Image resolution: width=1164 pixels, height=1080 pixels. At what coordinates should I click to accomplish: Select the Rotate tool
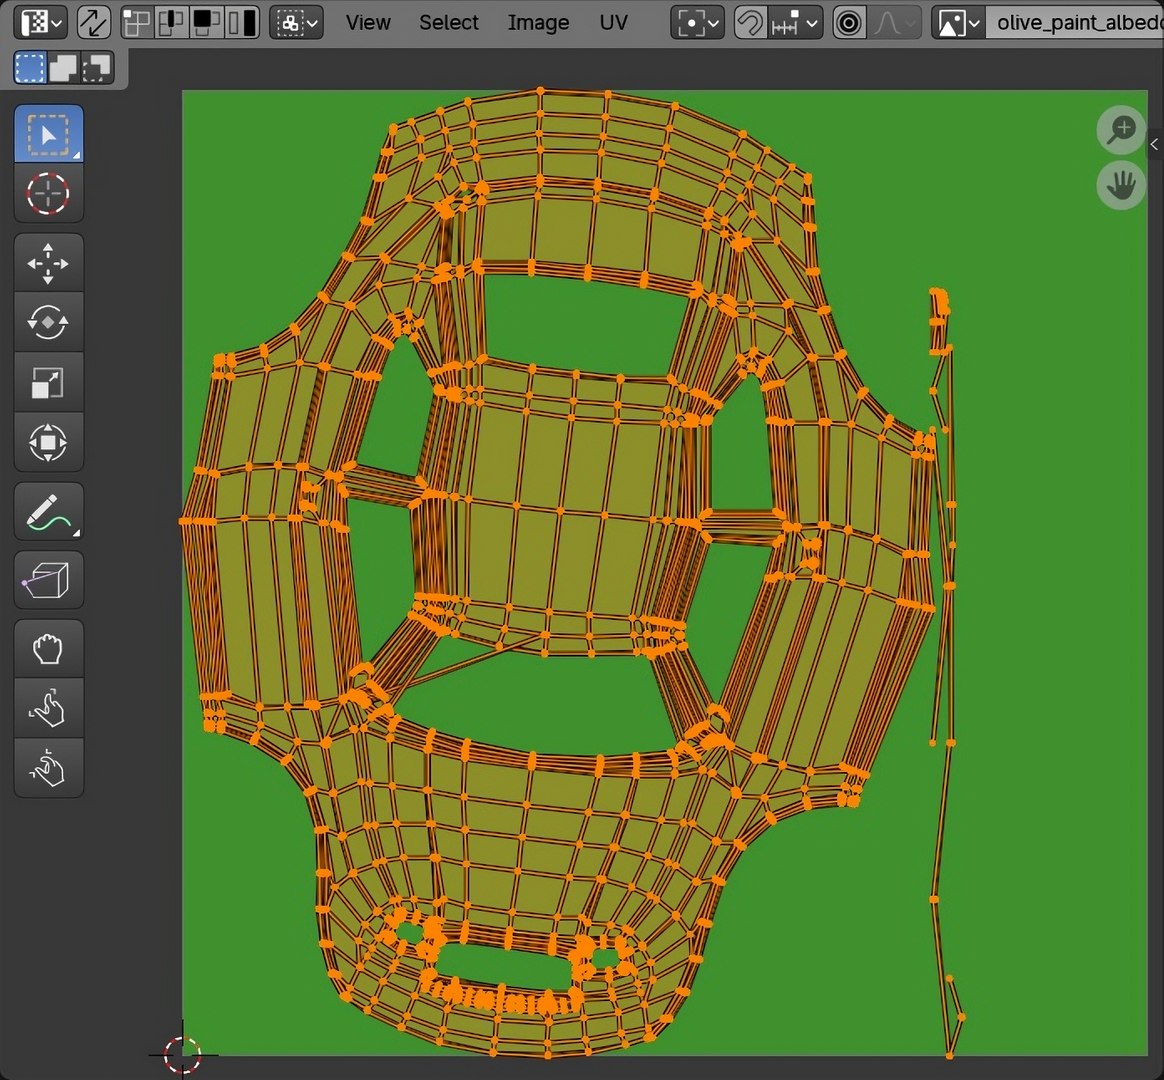(x=48, y=323)
